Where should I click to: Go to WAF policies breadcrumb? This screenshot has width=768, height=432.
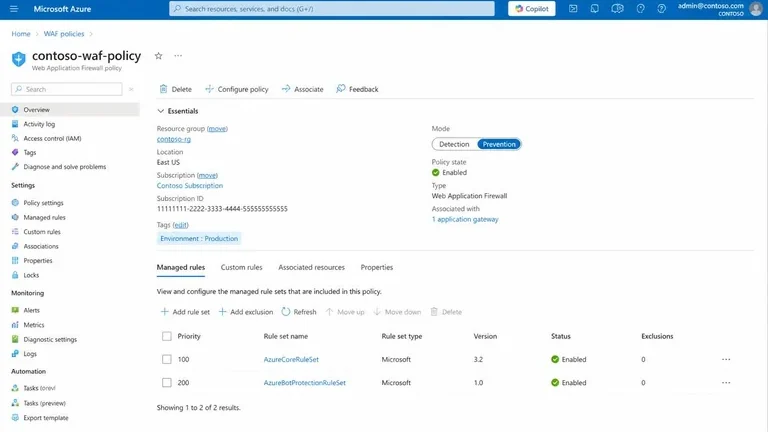pyautogui.click(x=64, y=34)
